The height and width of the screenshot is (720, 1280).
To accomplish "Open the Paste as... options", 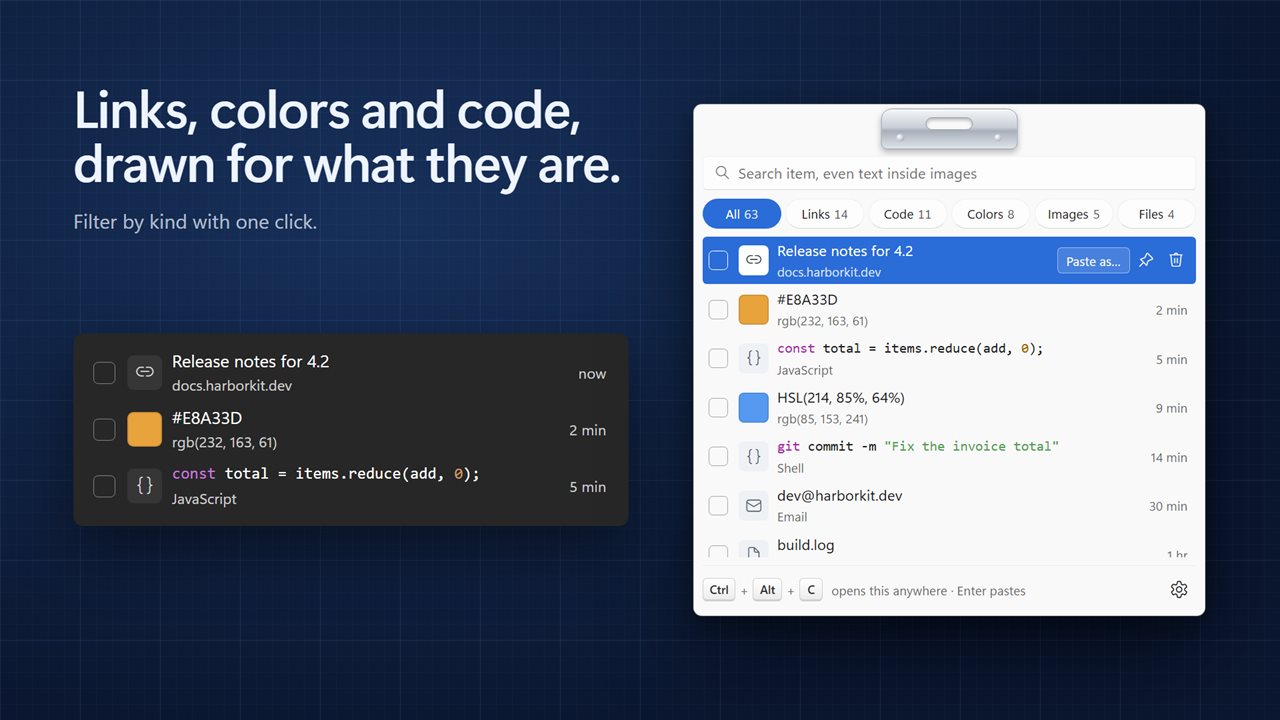I will pyautogui.click(x=1093, y=260).
